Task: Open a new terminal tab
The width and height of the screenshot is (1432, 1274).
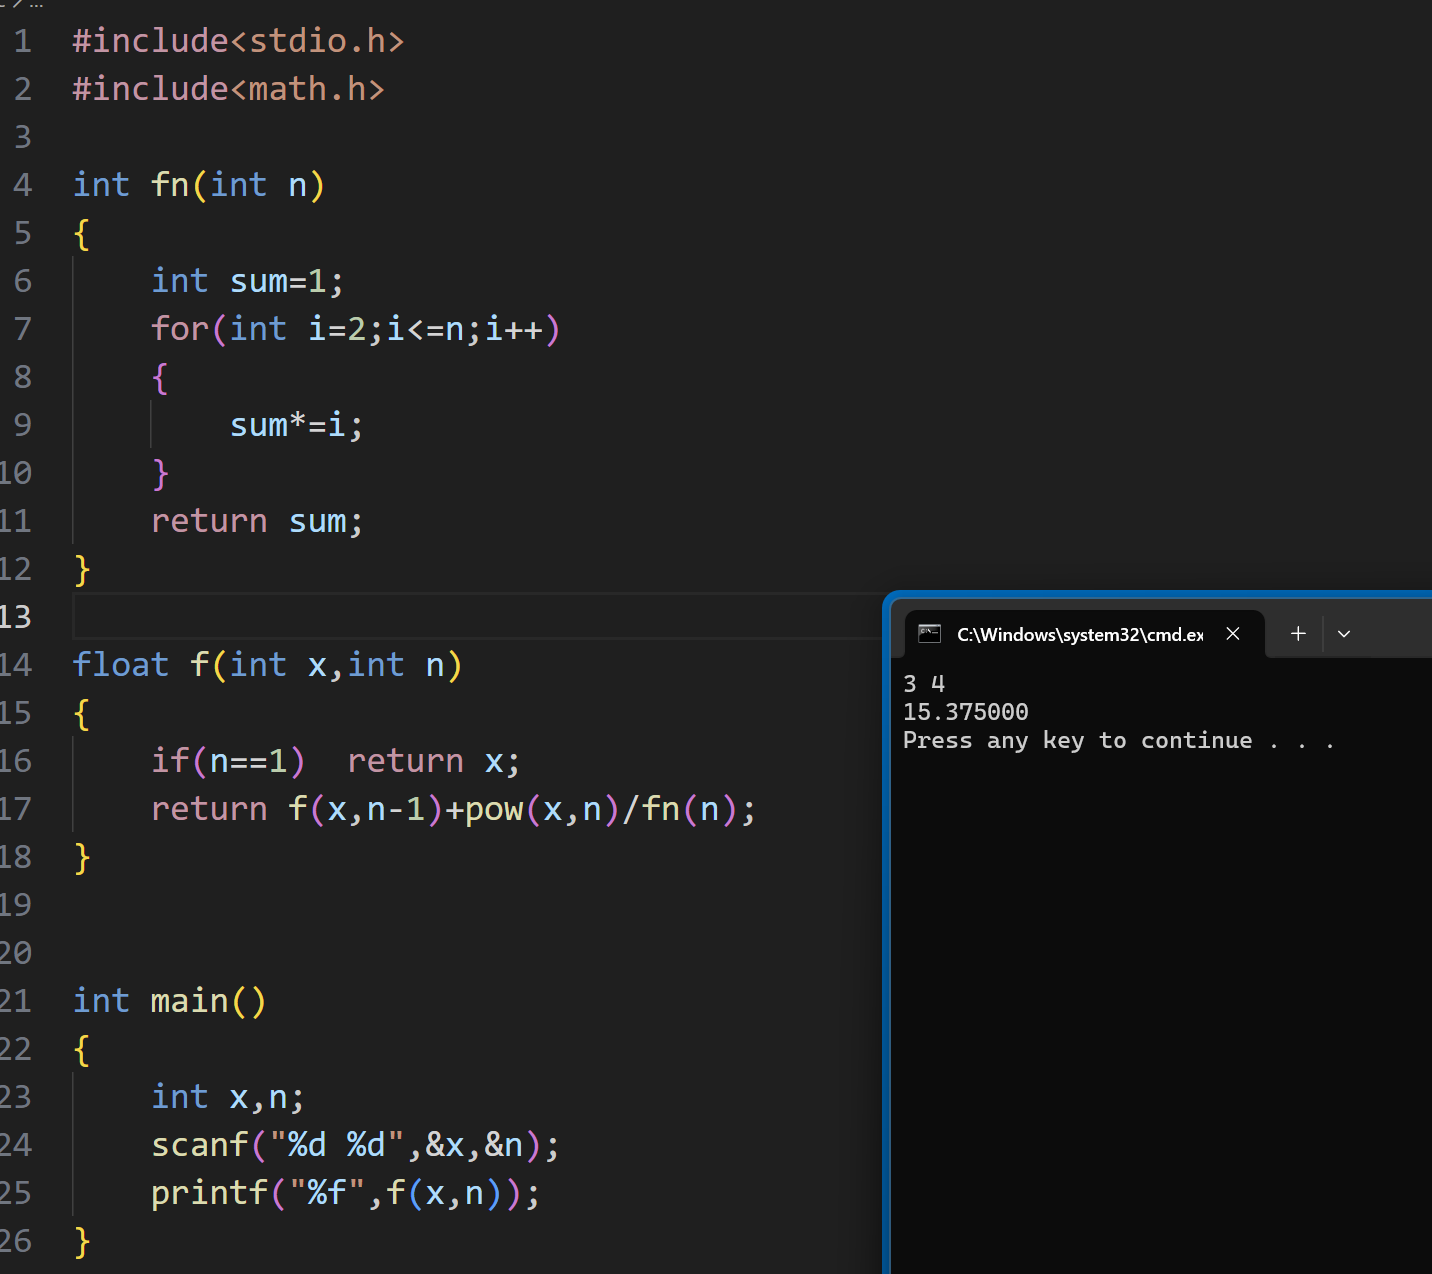Action: pos(1298,634)
